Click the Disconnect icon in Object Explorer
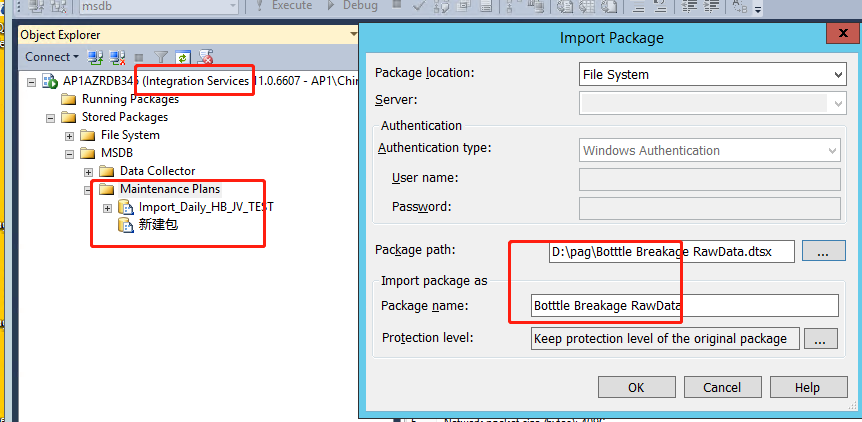Image resolution: width=862 pixels, height=422 pixels. click(117, 57)
